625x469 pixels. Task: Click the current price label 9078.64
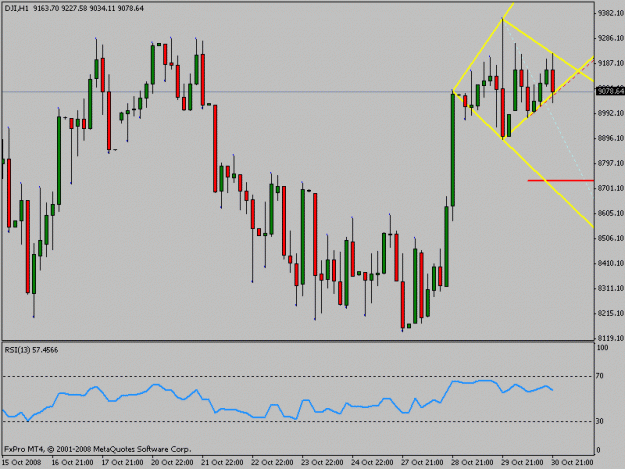610,91
